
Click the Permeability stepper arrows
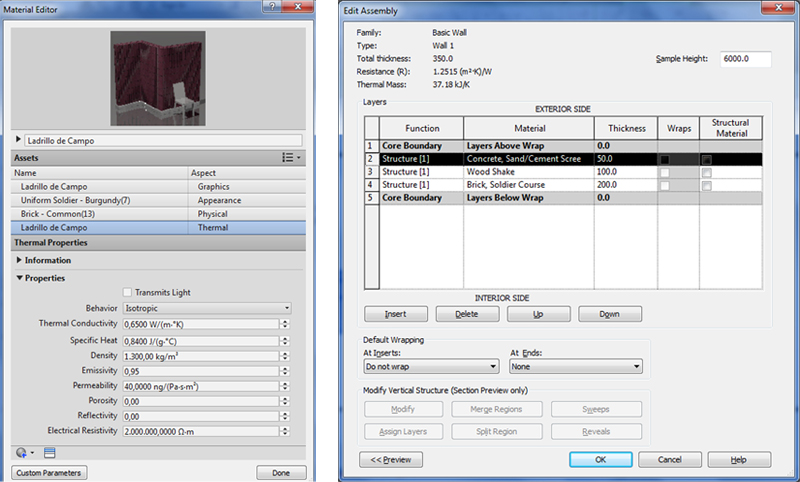click(285, 386)
